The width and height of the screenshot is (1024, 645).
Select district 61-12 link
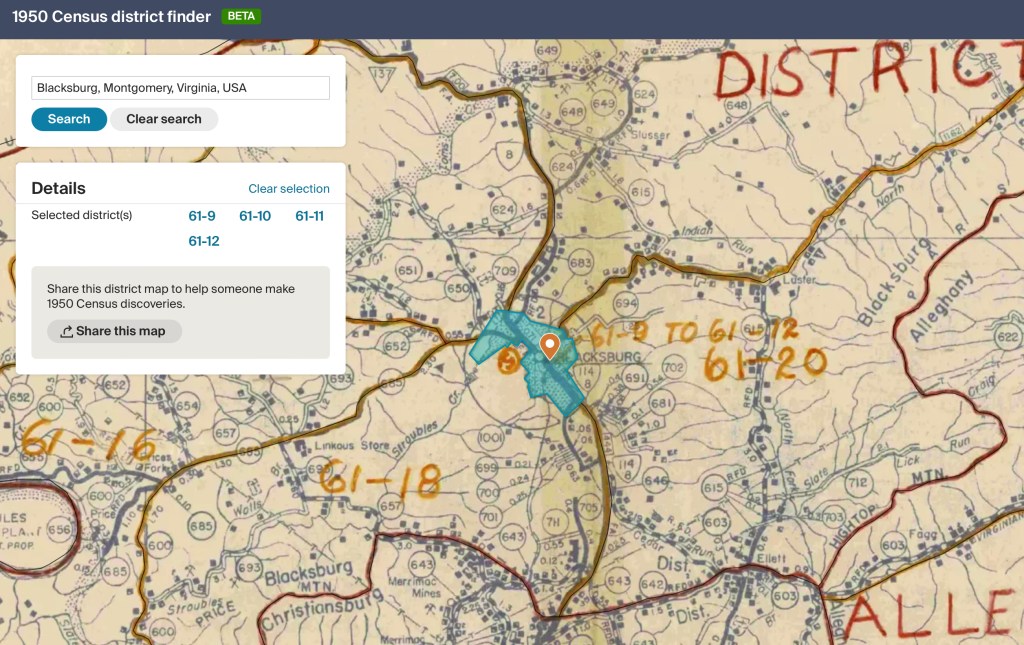point(204,241)
